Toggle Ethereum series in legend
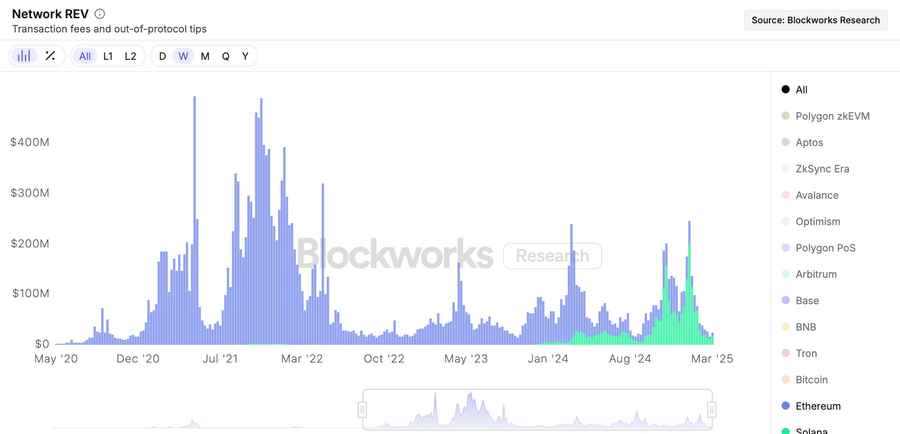This screenshot has width=900, height=434. pos(811,406)
